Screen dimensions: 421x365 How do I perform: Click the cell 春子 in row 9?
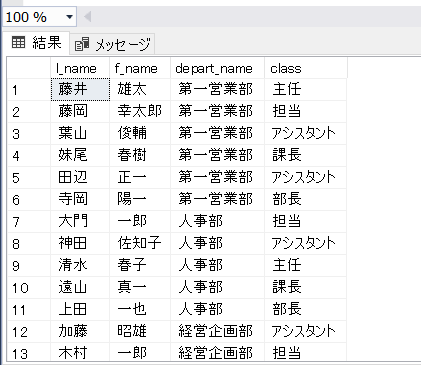[x=140, y=265]
